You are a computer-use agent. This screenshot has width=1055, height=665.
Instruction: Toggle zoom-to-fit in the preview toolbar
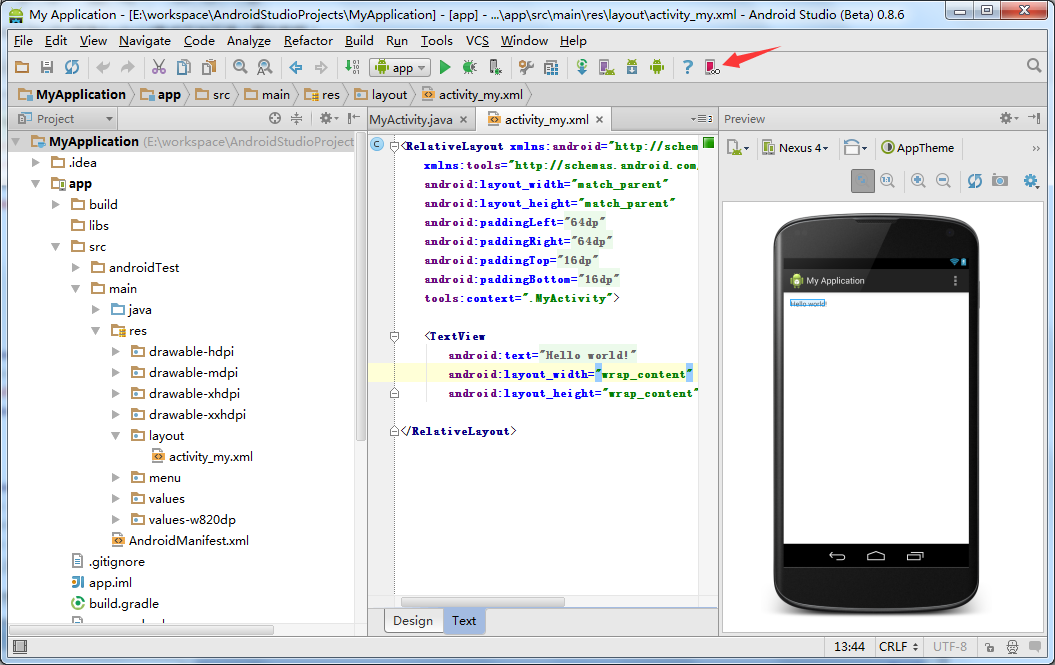[863, 180]
